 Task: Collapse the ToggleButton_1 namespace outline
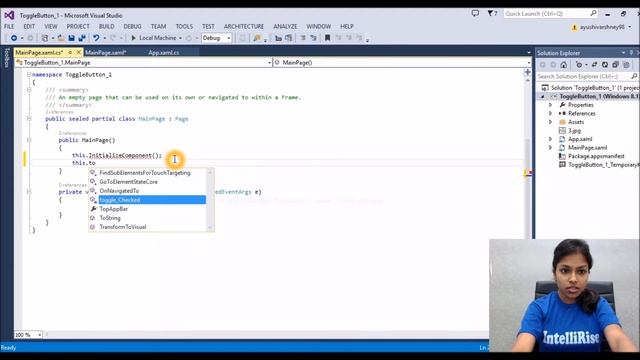pos(29,74)
